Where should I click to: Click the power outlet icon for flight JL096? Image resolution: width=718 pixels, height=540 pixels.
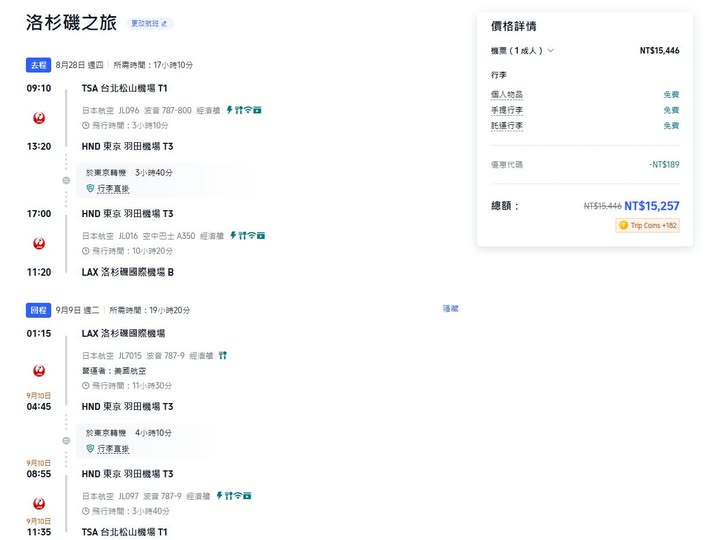pos(229,109)
